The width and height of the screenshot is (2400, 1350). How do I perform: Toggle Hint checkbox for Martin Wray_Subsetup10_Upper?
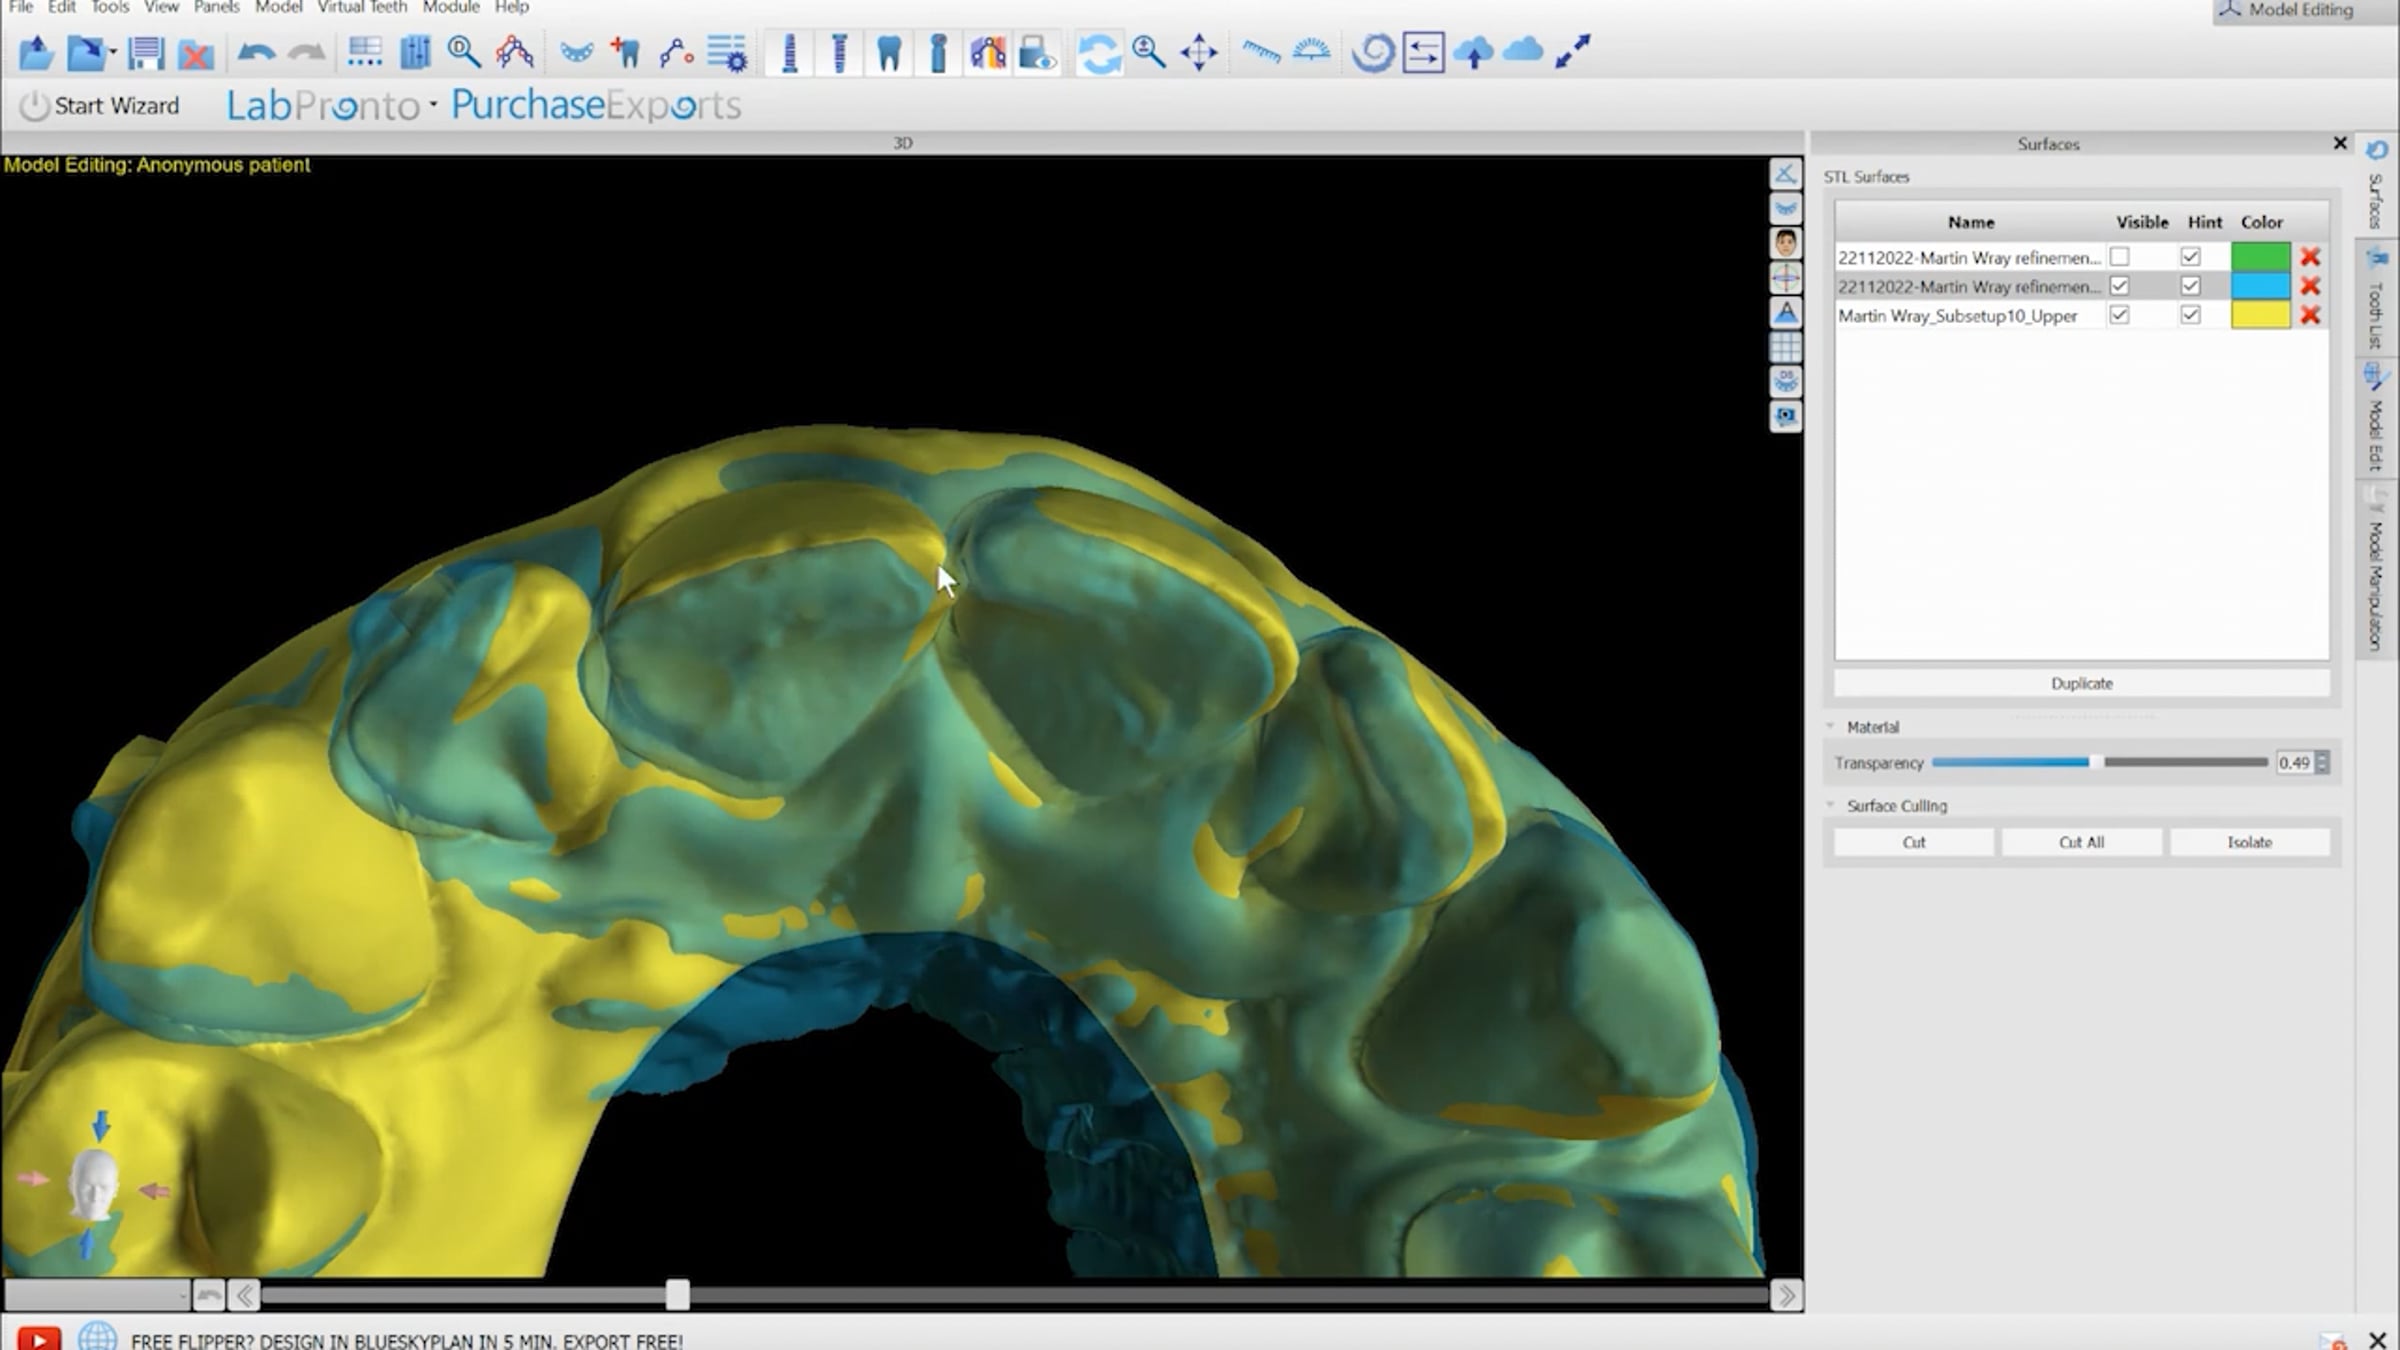click(x=2191, y=315)
